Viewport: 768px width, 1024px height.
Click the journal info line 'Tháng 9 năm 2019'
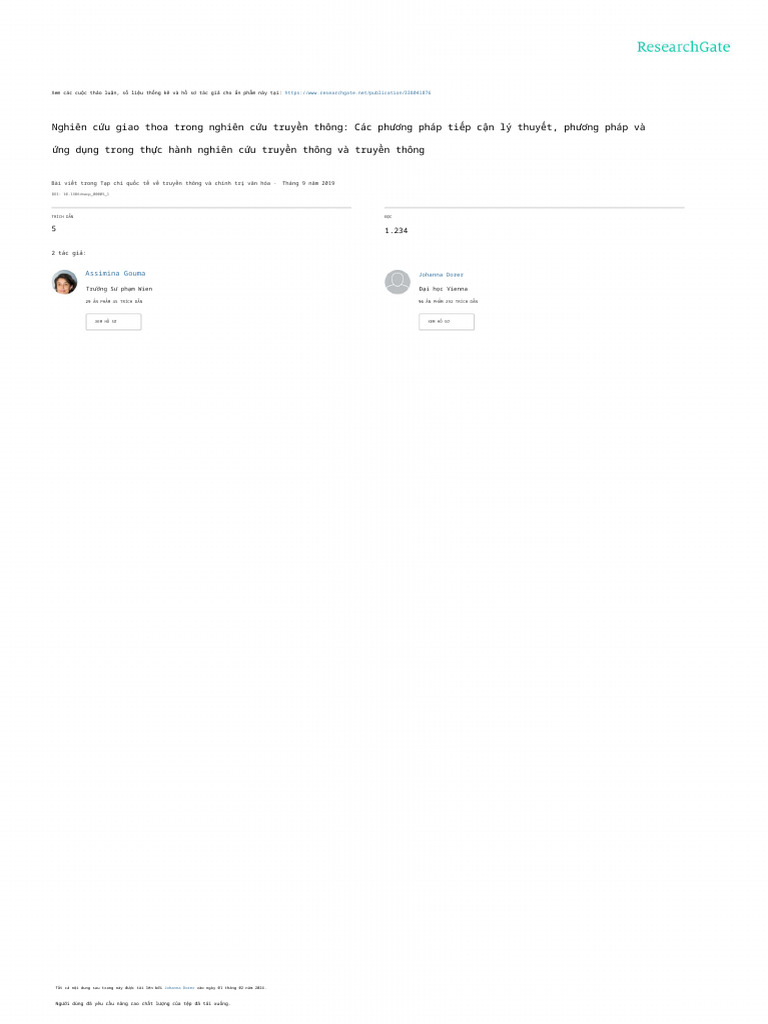[193, 184]
